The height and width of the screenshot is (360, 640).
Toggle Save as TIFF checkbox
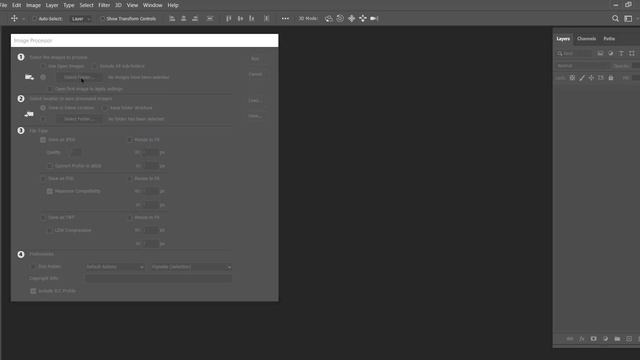[43, 218]
